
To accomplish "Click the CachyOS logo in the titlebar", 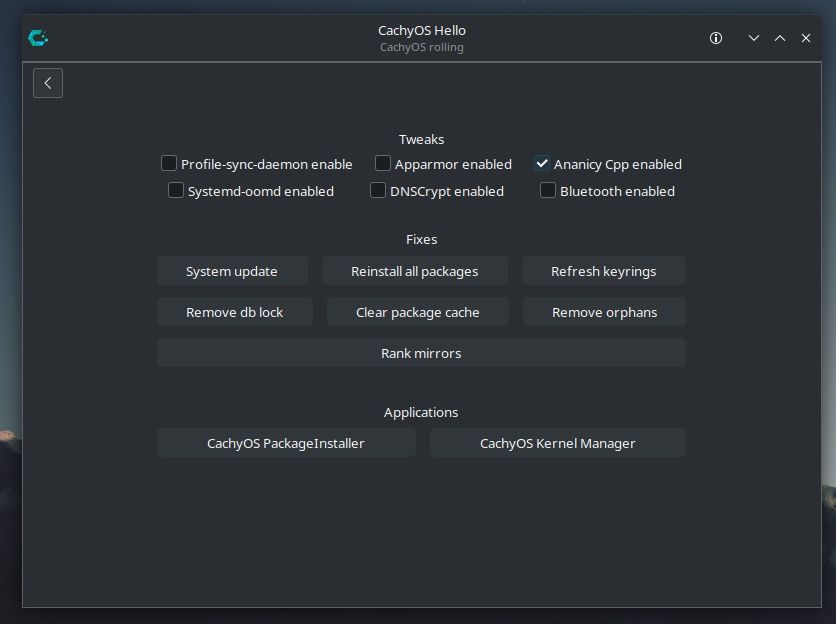I will pyautogui.click(x=38, y=38).
